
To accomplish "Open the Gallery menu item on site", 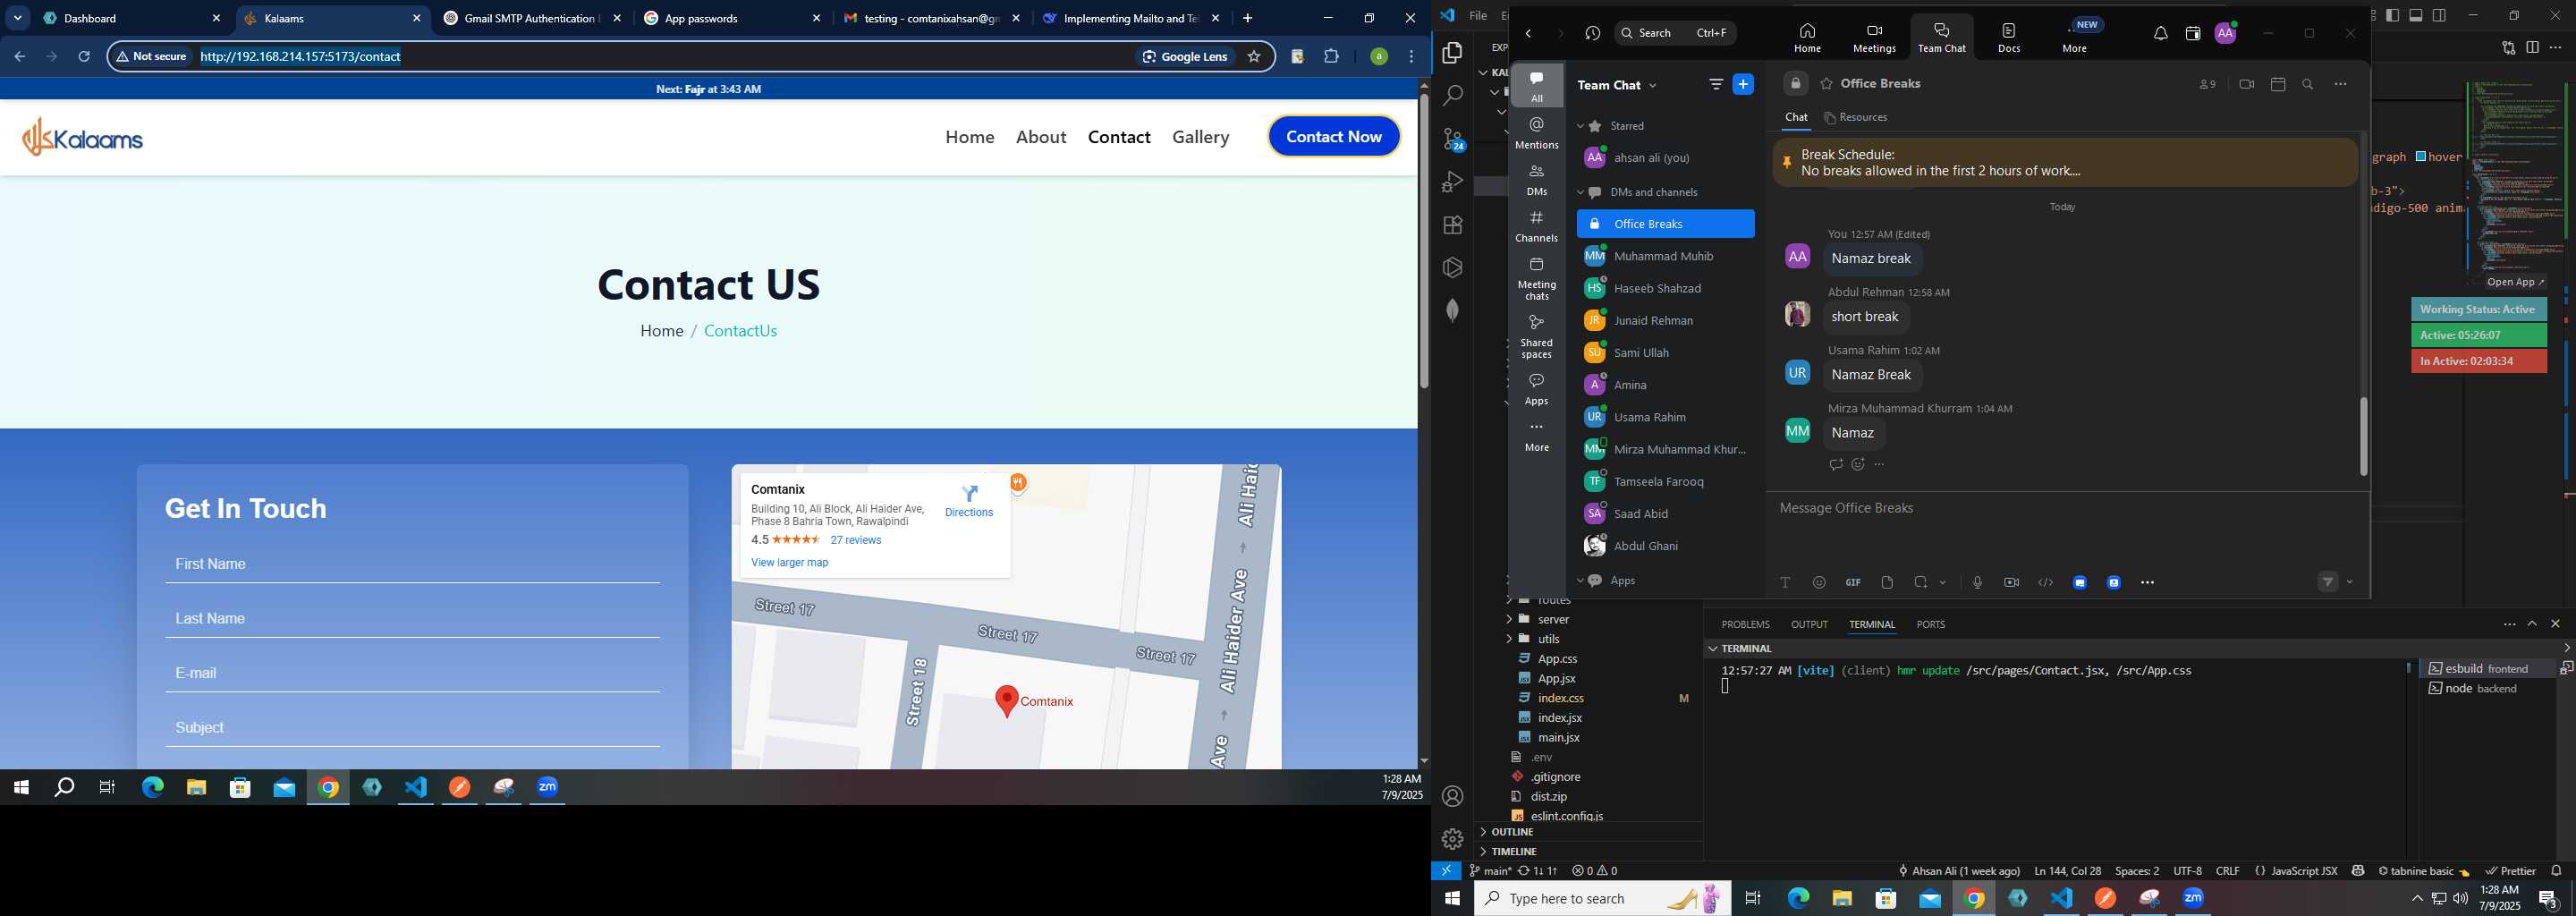I will [1201, 137].
